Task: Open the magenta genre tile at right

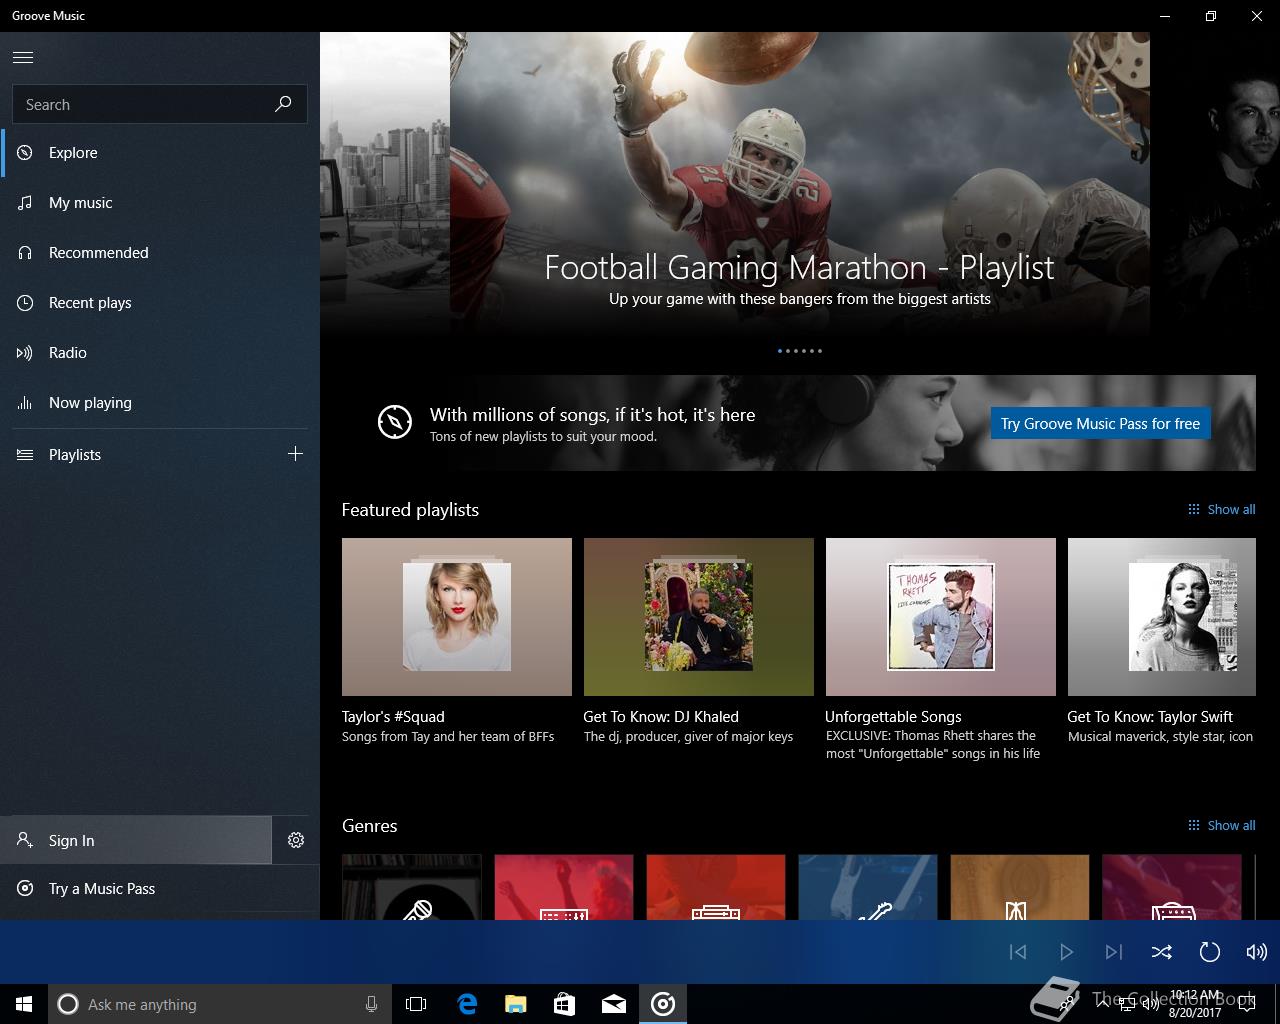Action: [1172, 887]
